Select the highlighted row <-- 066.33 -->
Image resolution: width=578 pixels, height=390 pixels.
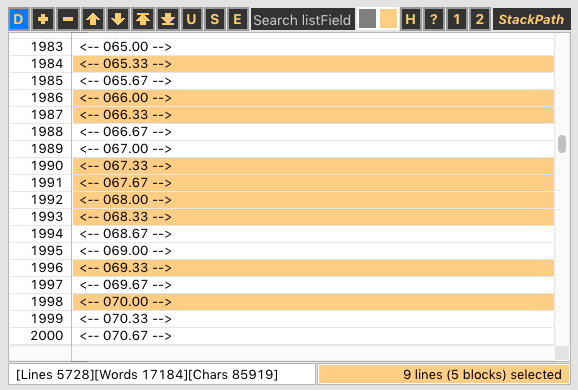313,115
